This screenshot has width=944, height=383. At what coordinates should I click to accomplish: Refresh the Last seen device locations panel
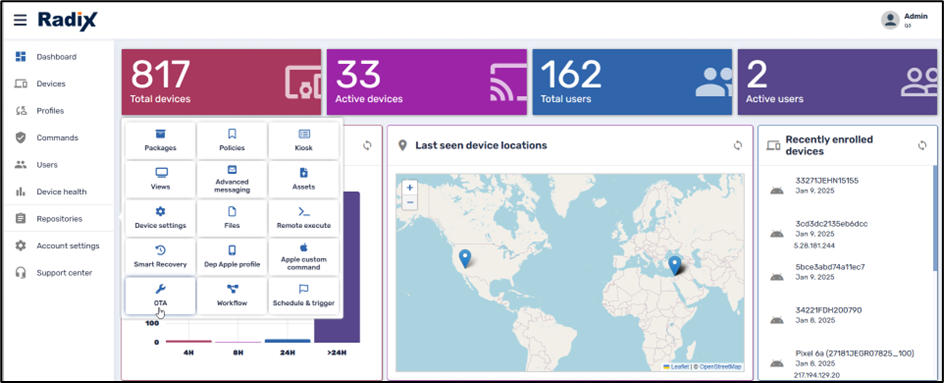point(738,145)
